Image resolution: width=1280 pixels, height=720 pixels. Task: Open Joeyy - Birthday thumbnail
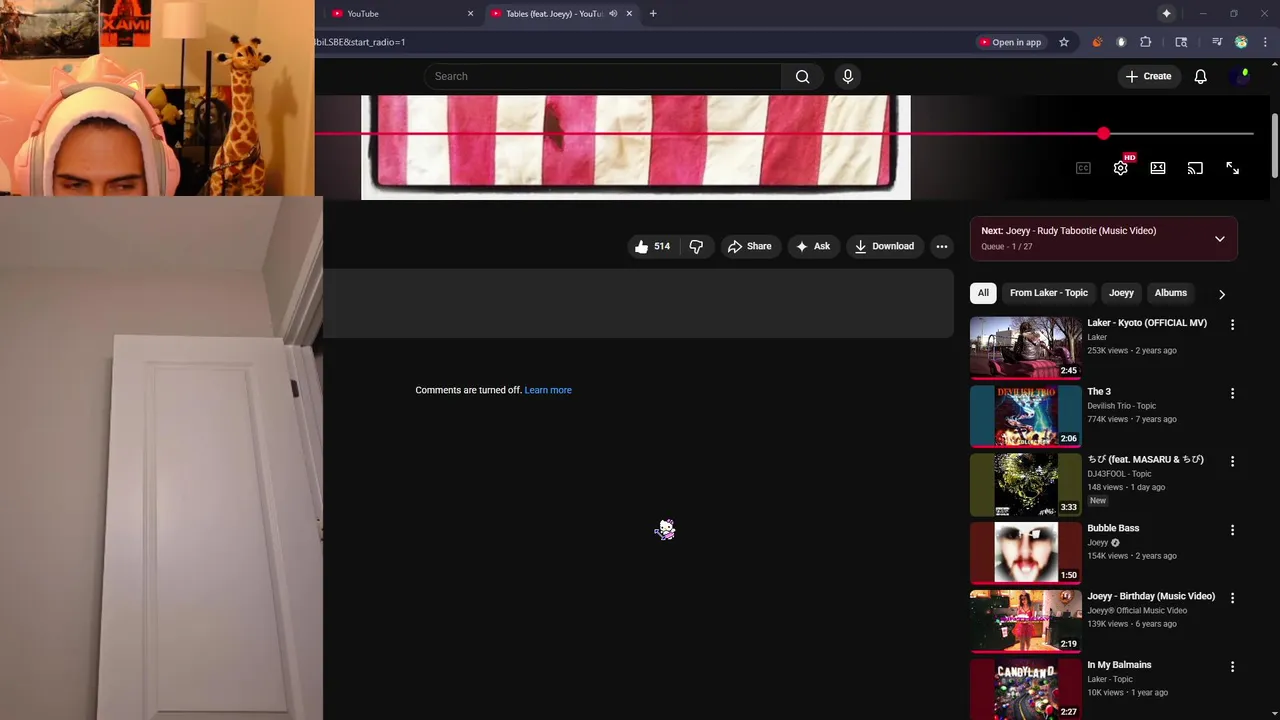pyautogui.click(x=1025, y=621)
